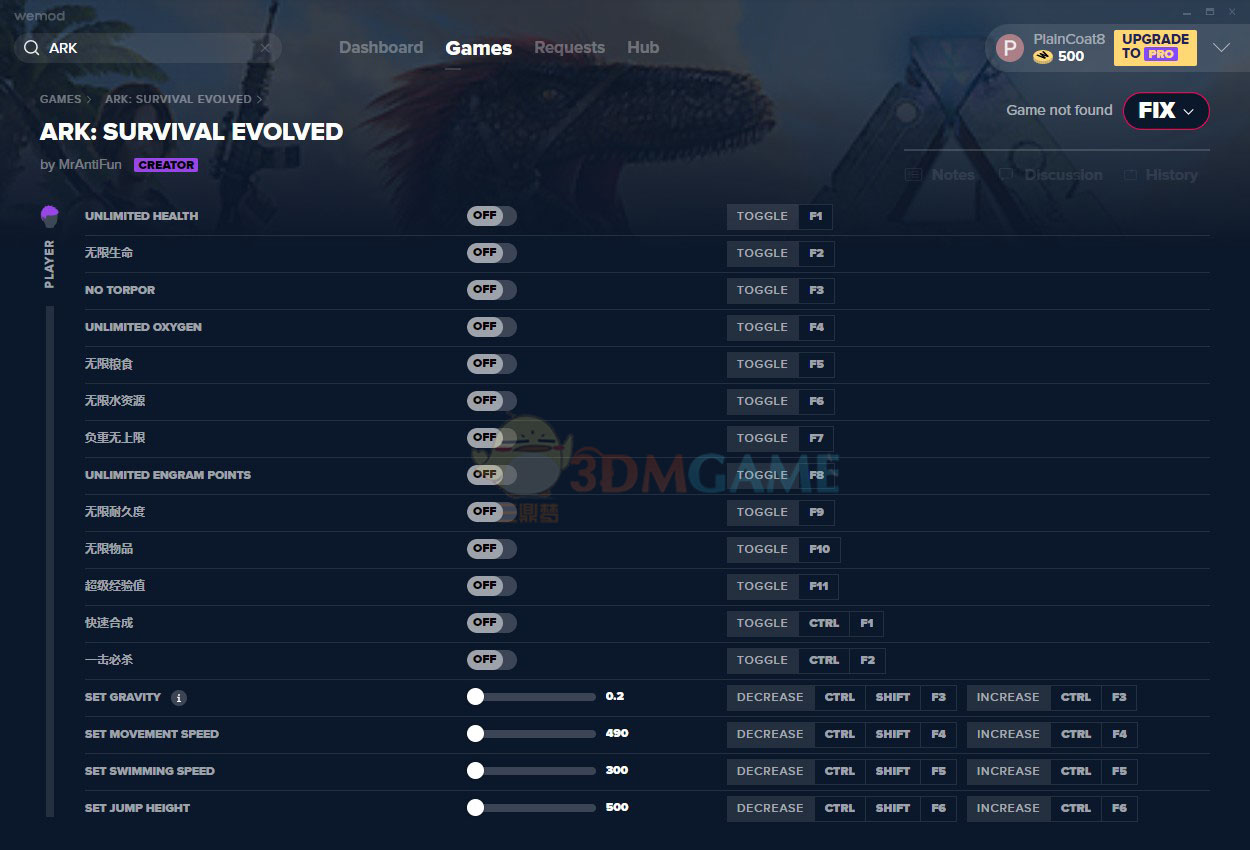The height and width of the screenshot is (850, 1250).
Task: Switch to the Dashboard tab
Action: [x=381, y=48]
